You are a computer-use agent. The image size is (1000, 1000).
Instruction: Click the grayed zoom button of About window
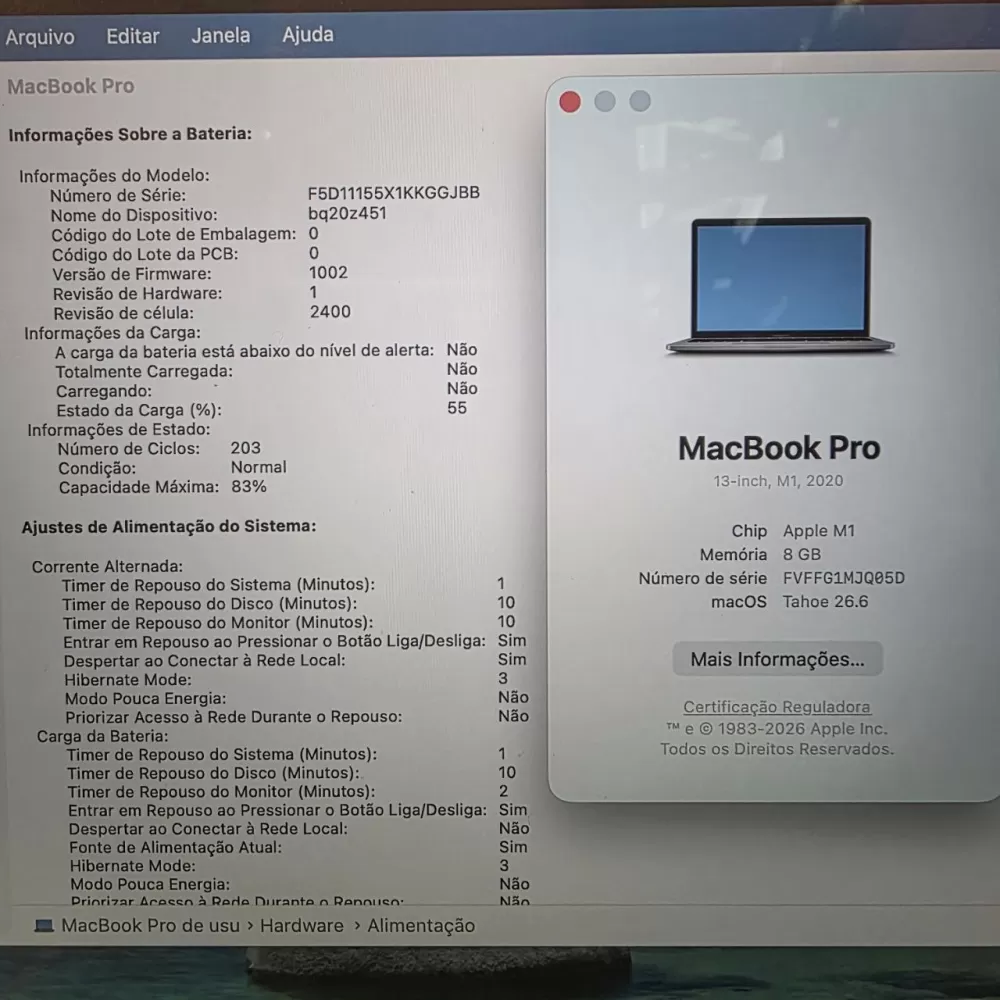coord(640,100)
